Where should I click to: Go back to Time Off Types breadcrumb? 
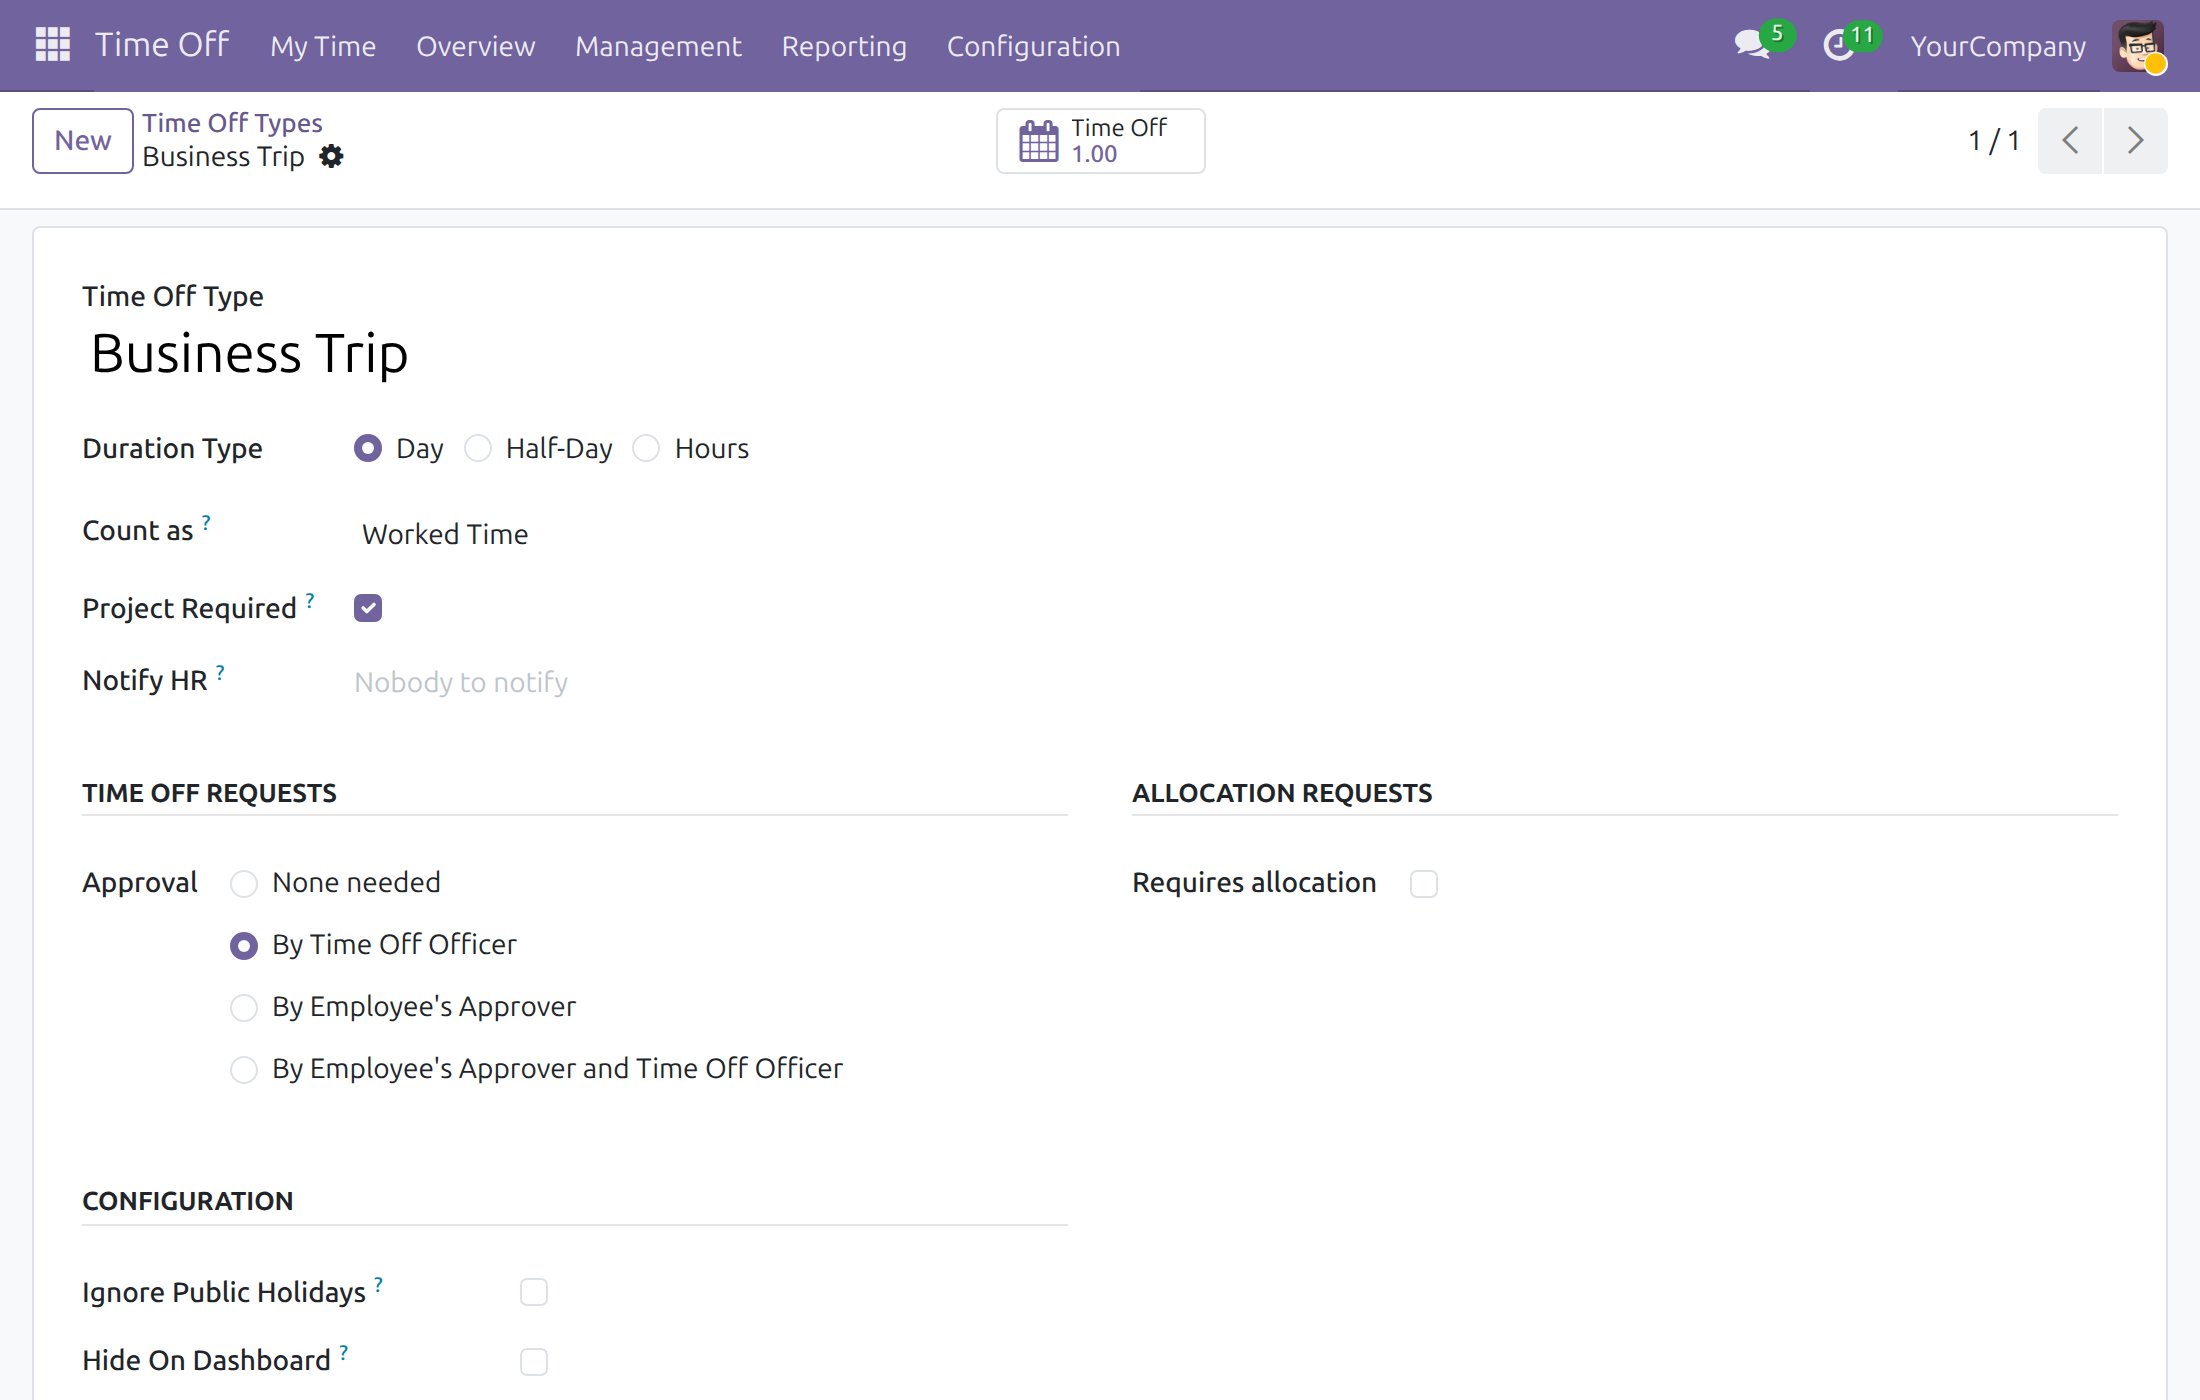(232, 123)
